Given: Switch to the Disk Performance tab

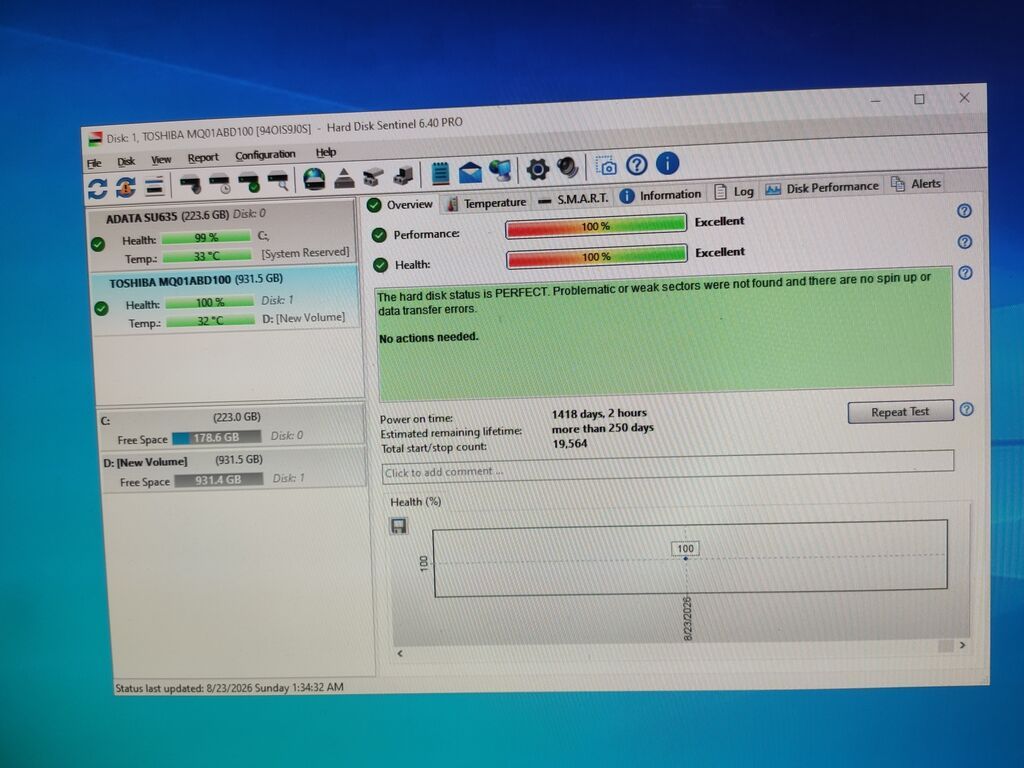Looking at the screenshot, I should point(822,188).
